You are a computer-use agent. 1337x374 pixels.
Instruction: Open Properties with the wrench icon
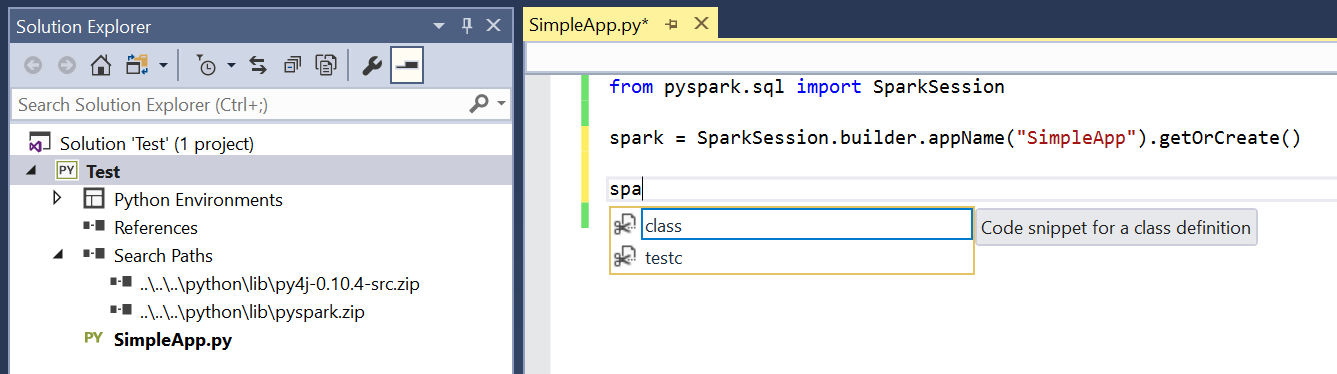click(x=371, y=66)
